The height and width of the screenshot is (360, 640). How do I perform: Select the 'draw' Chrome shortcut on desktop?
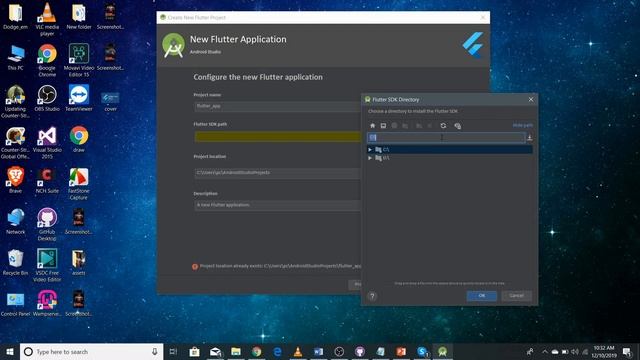(x=79, y=139)
